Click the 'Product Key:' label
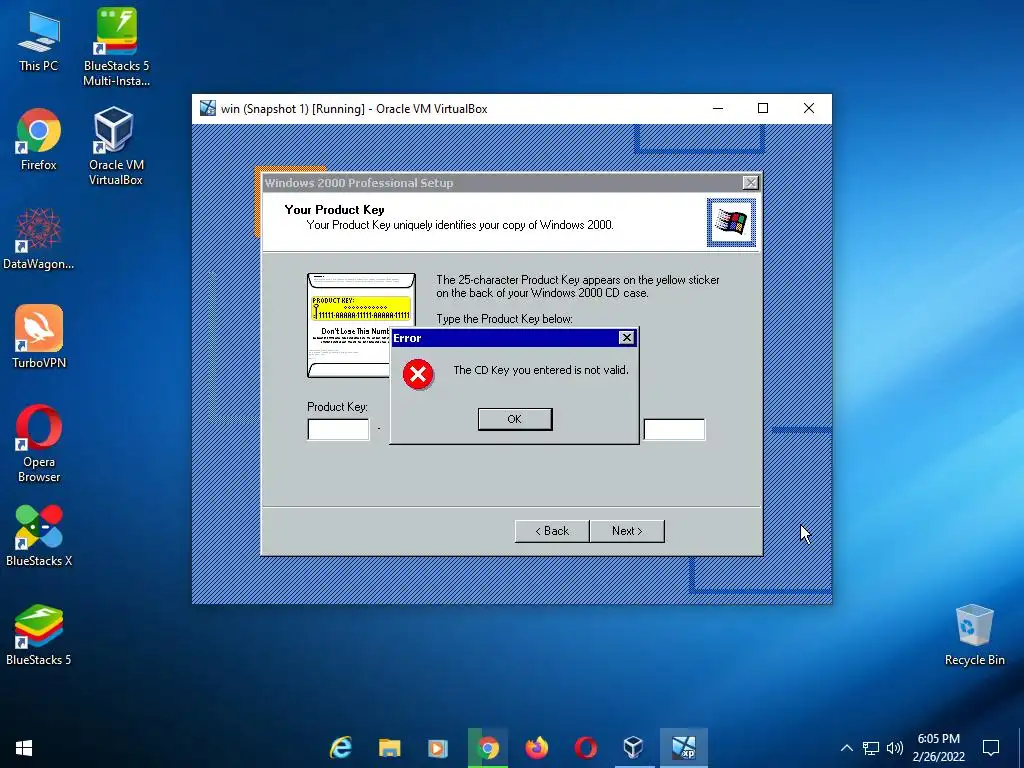The height and width of the screenshot is (768, 1024). tap(337, 407)
